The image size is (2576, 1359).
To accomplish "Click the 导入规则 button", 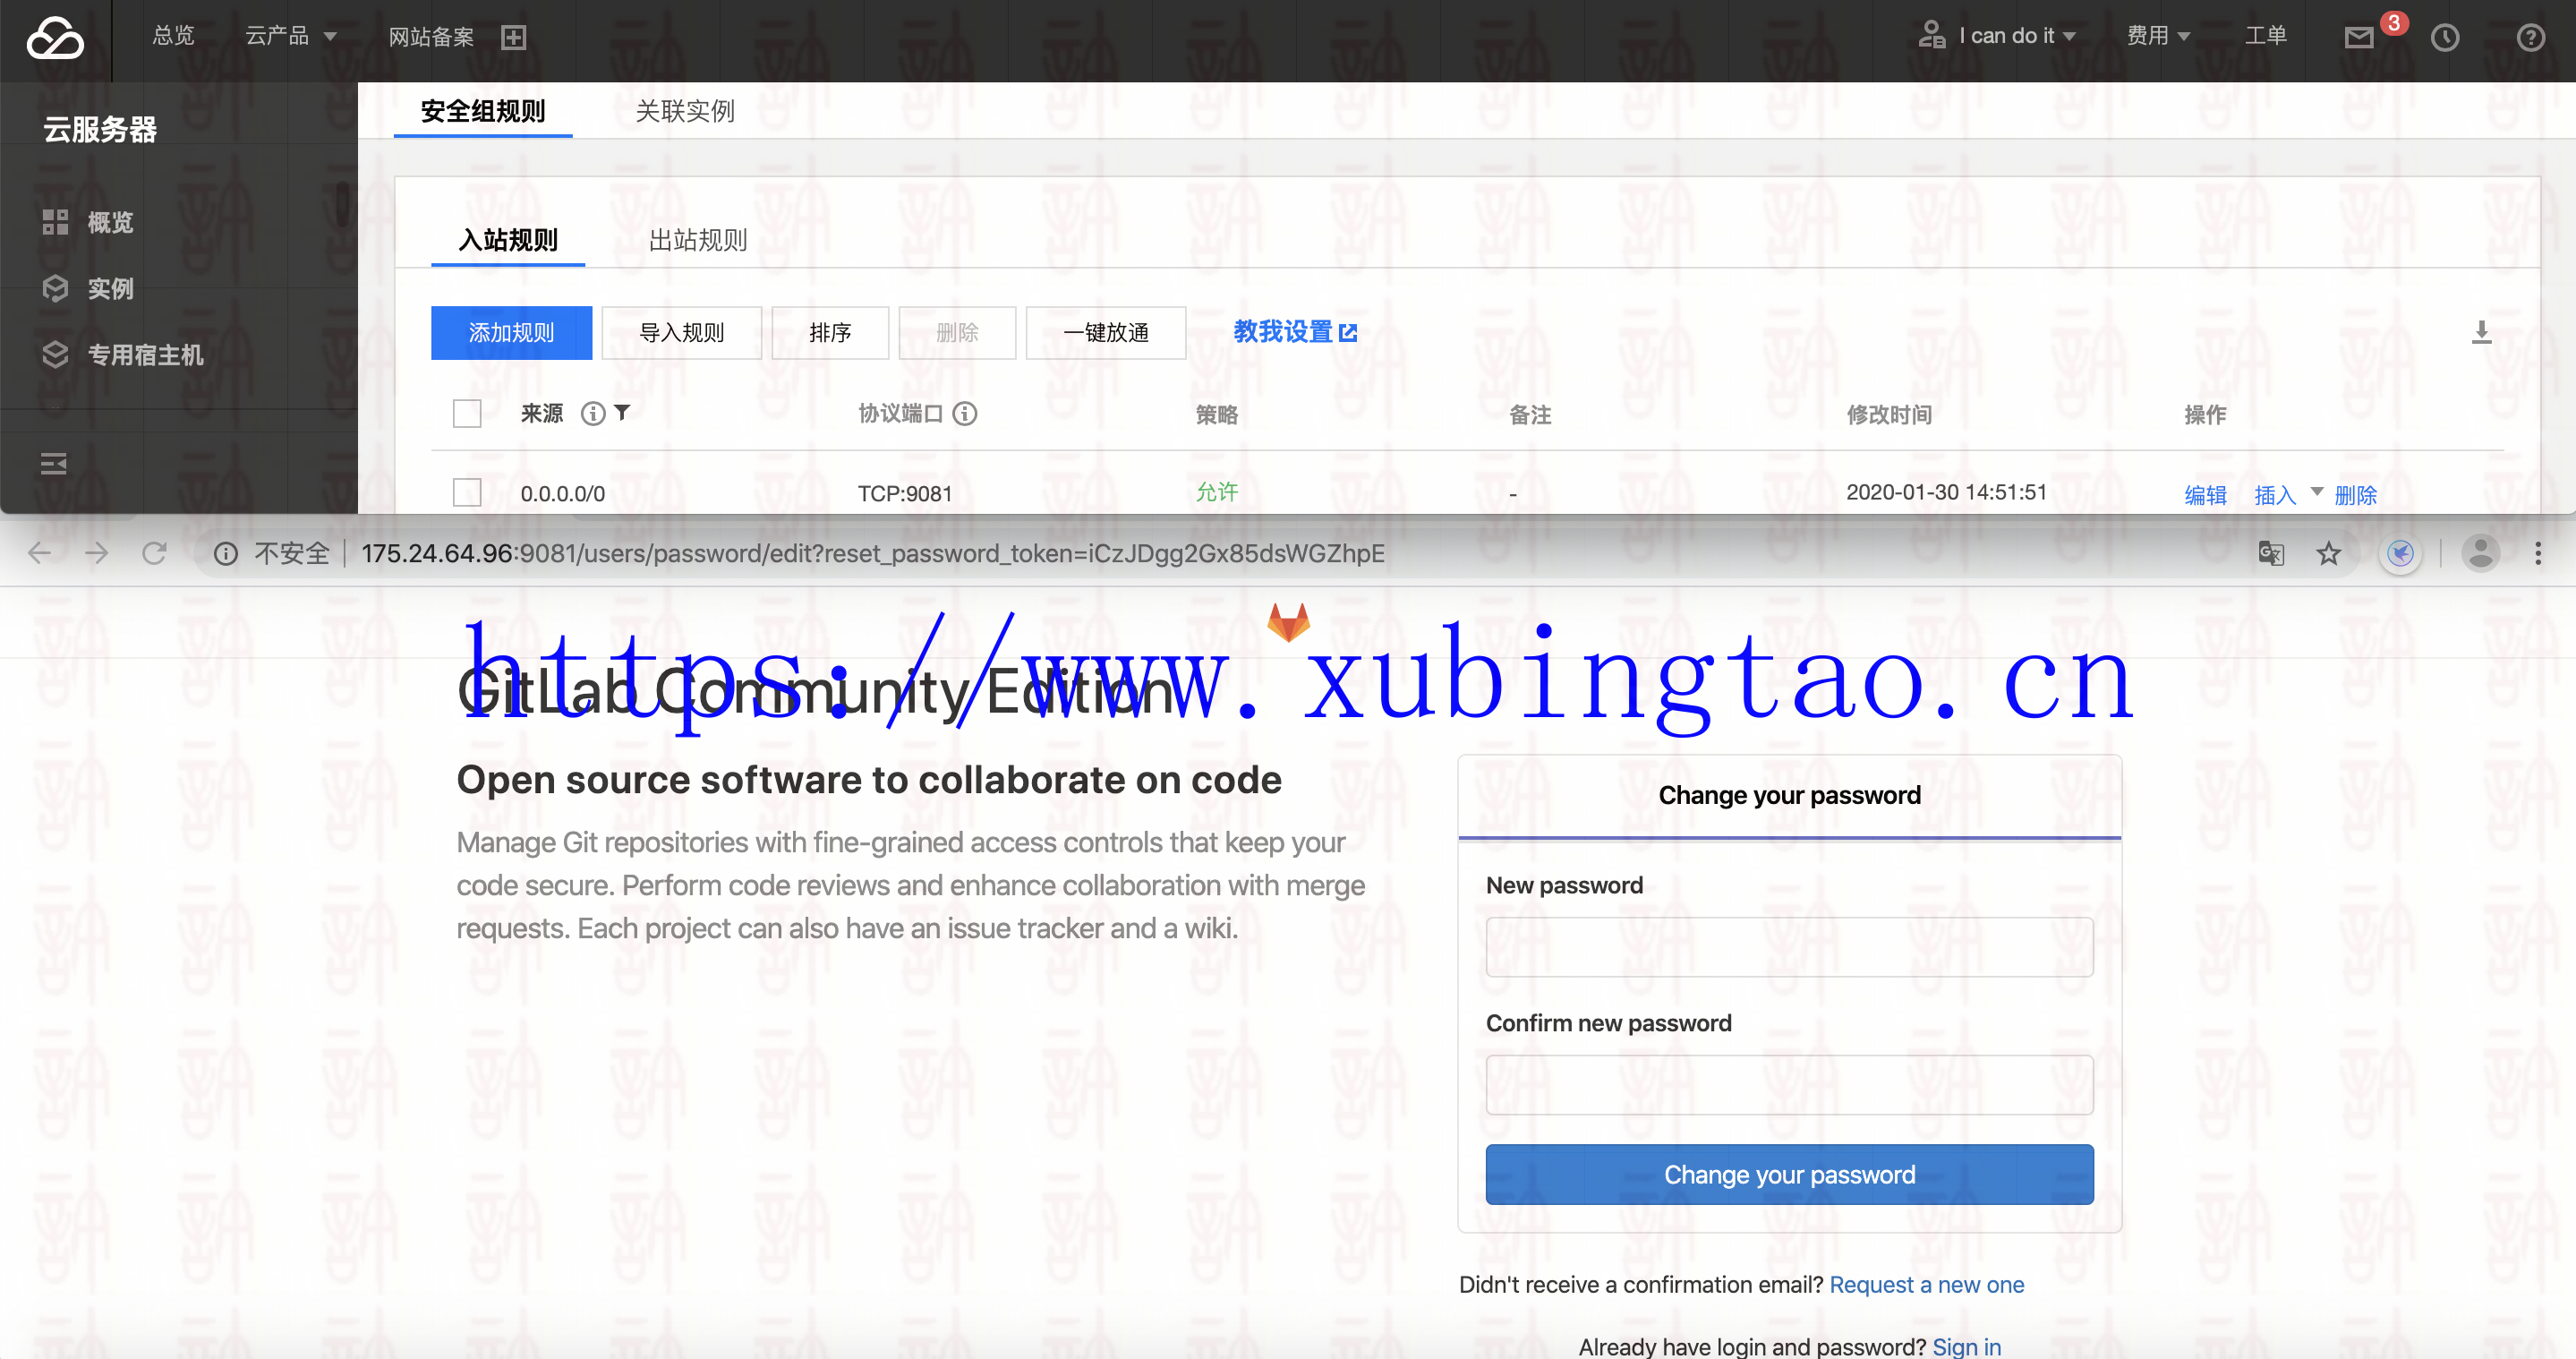I will coord(682,332).
